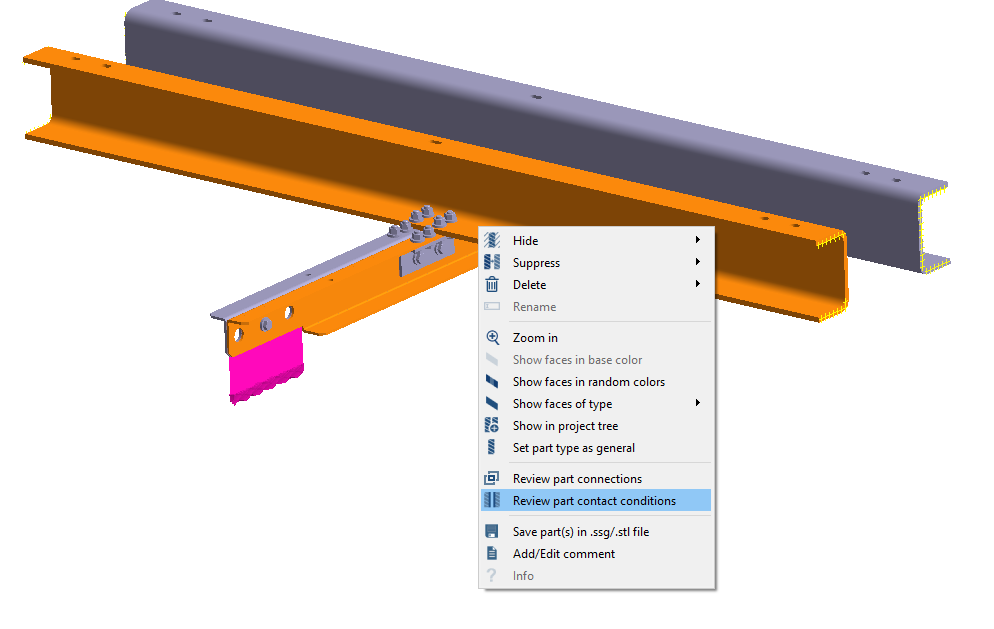Viewport: 994px width, 629px height.
Task: Expand the Delete submenu arrow
Action: click(x=697, y=283)
